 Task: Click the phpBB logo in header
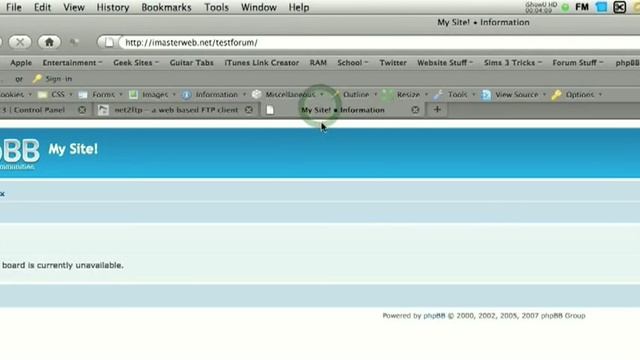pos(19,153)
